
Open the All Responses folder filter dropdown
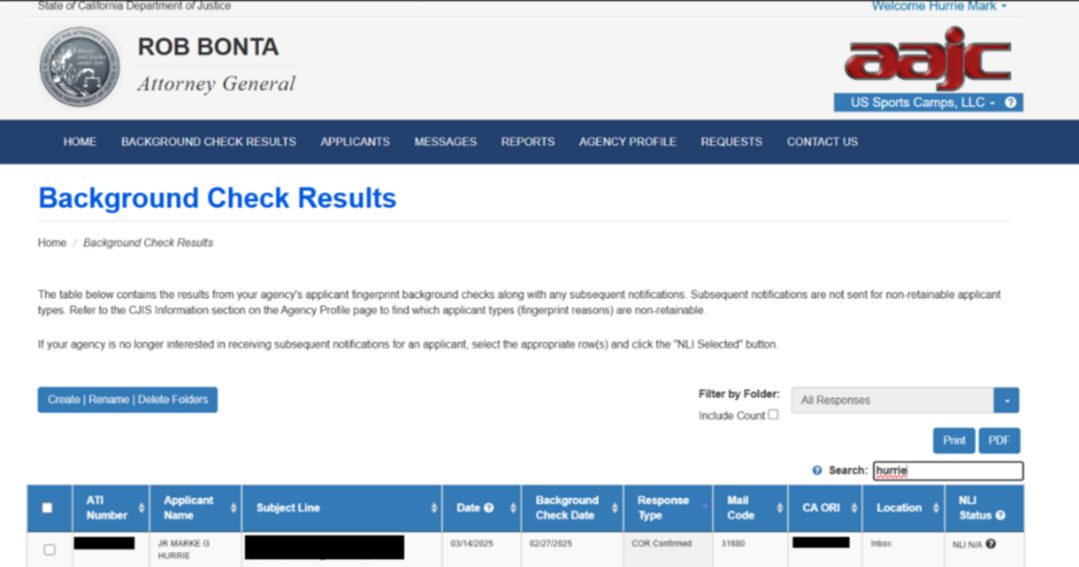(1006, 400)
